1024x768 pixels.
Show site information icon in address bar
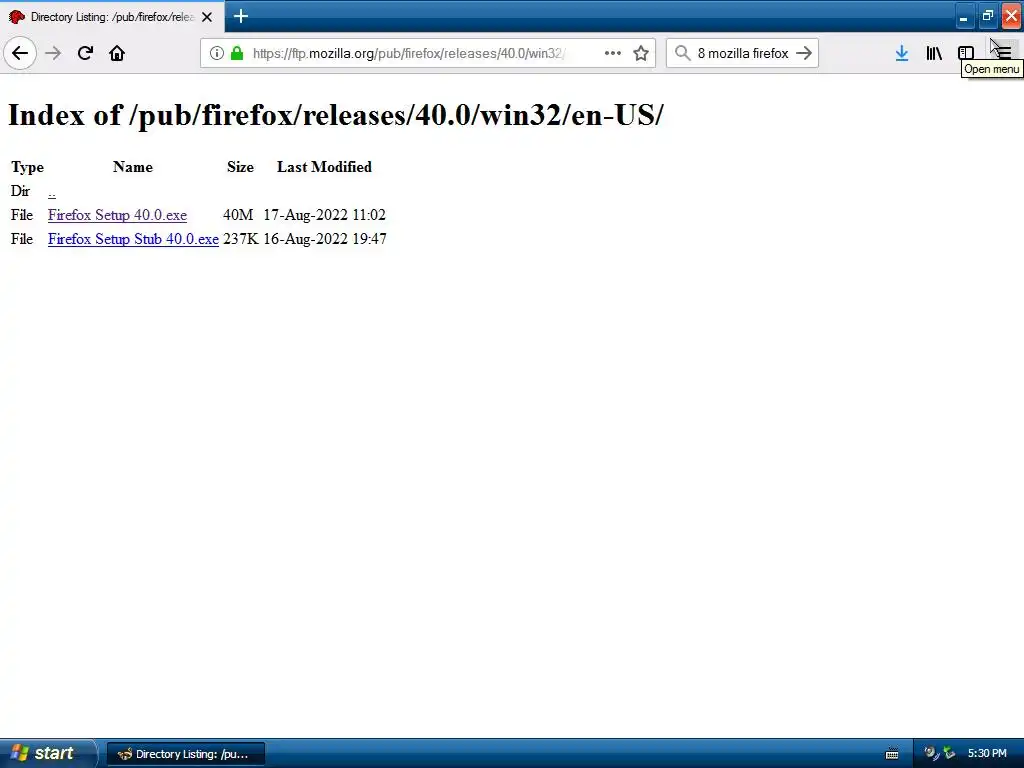coord(217,53)
